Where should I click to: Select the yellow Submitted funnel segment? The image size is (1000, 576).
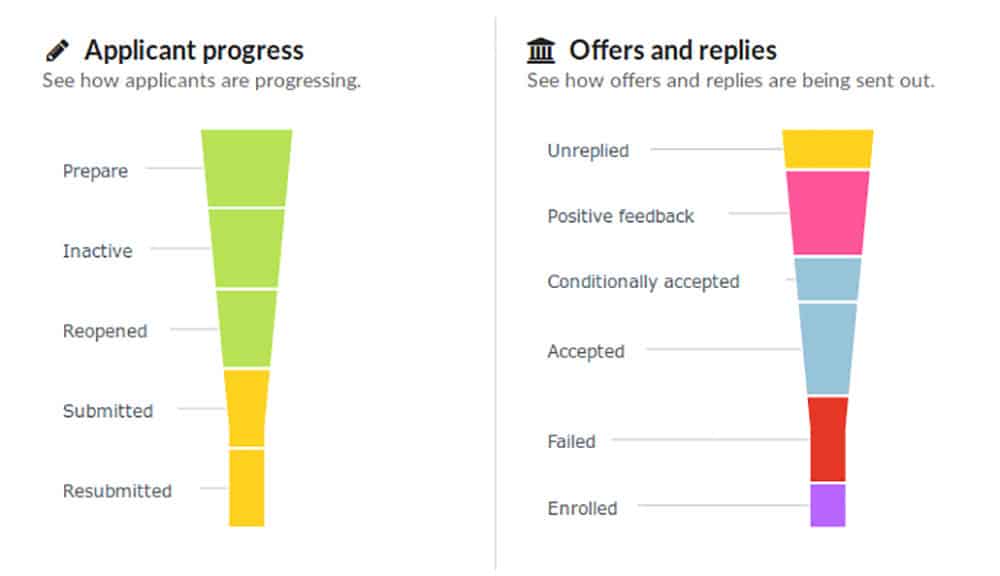247,408
